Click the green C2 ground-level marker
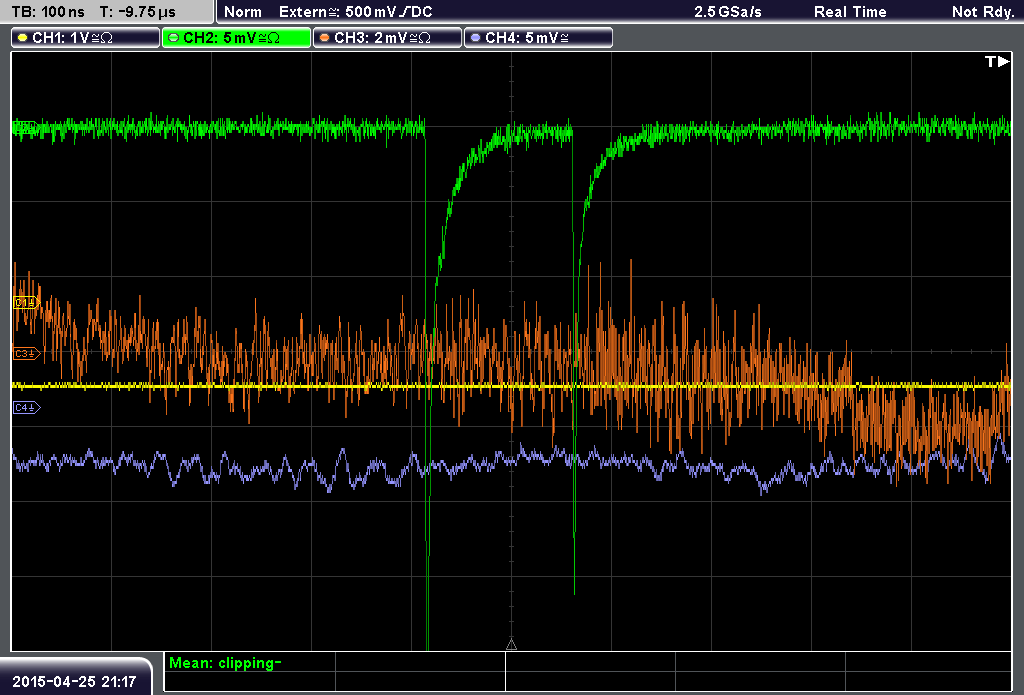Viewport: 1024px width, 695px height. (25, 127)
